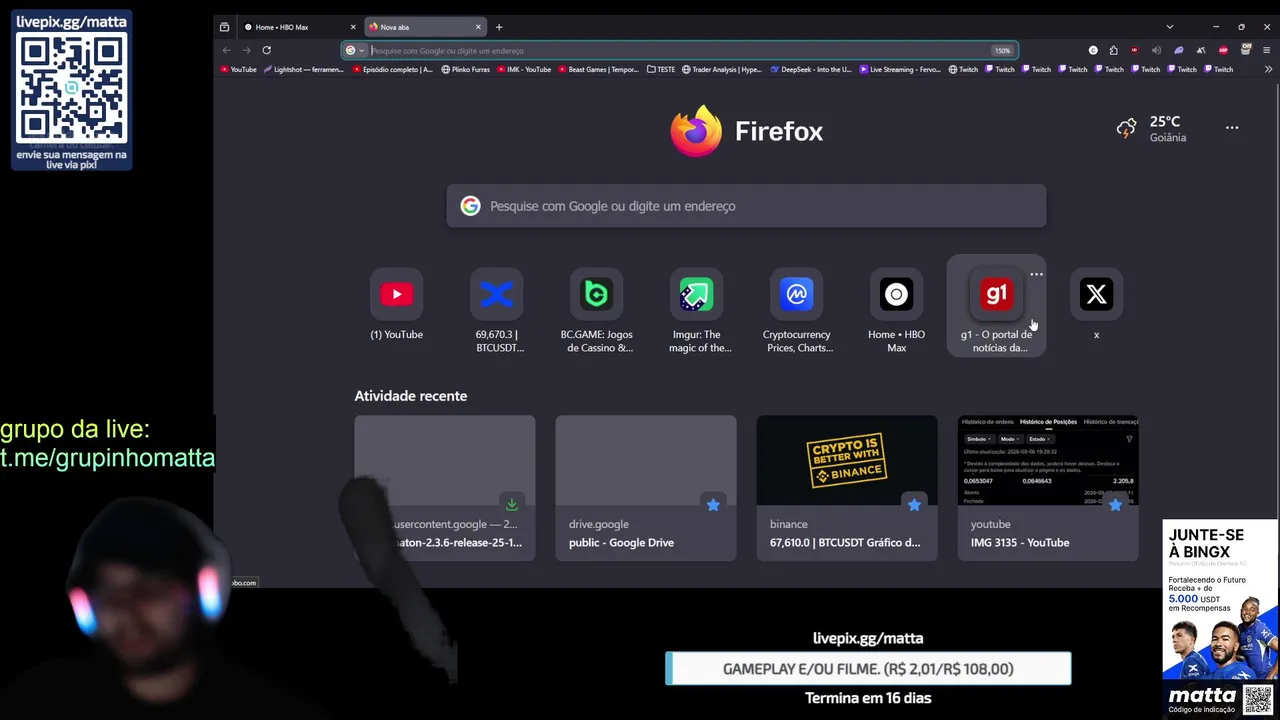This screenshot has width=1280, height=720.
Task: Open the Imgur shortcut tile
Action: tap(697, 310)
